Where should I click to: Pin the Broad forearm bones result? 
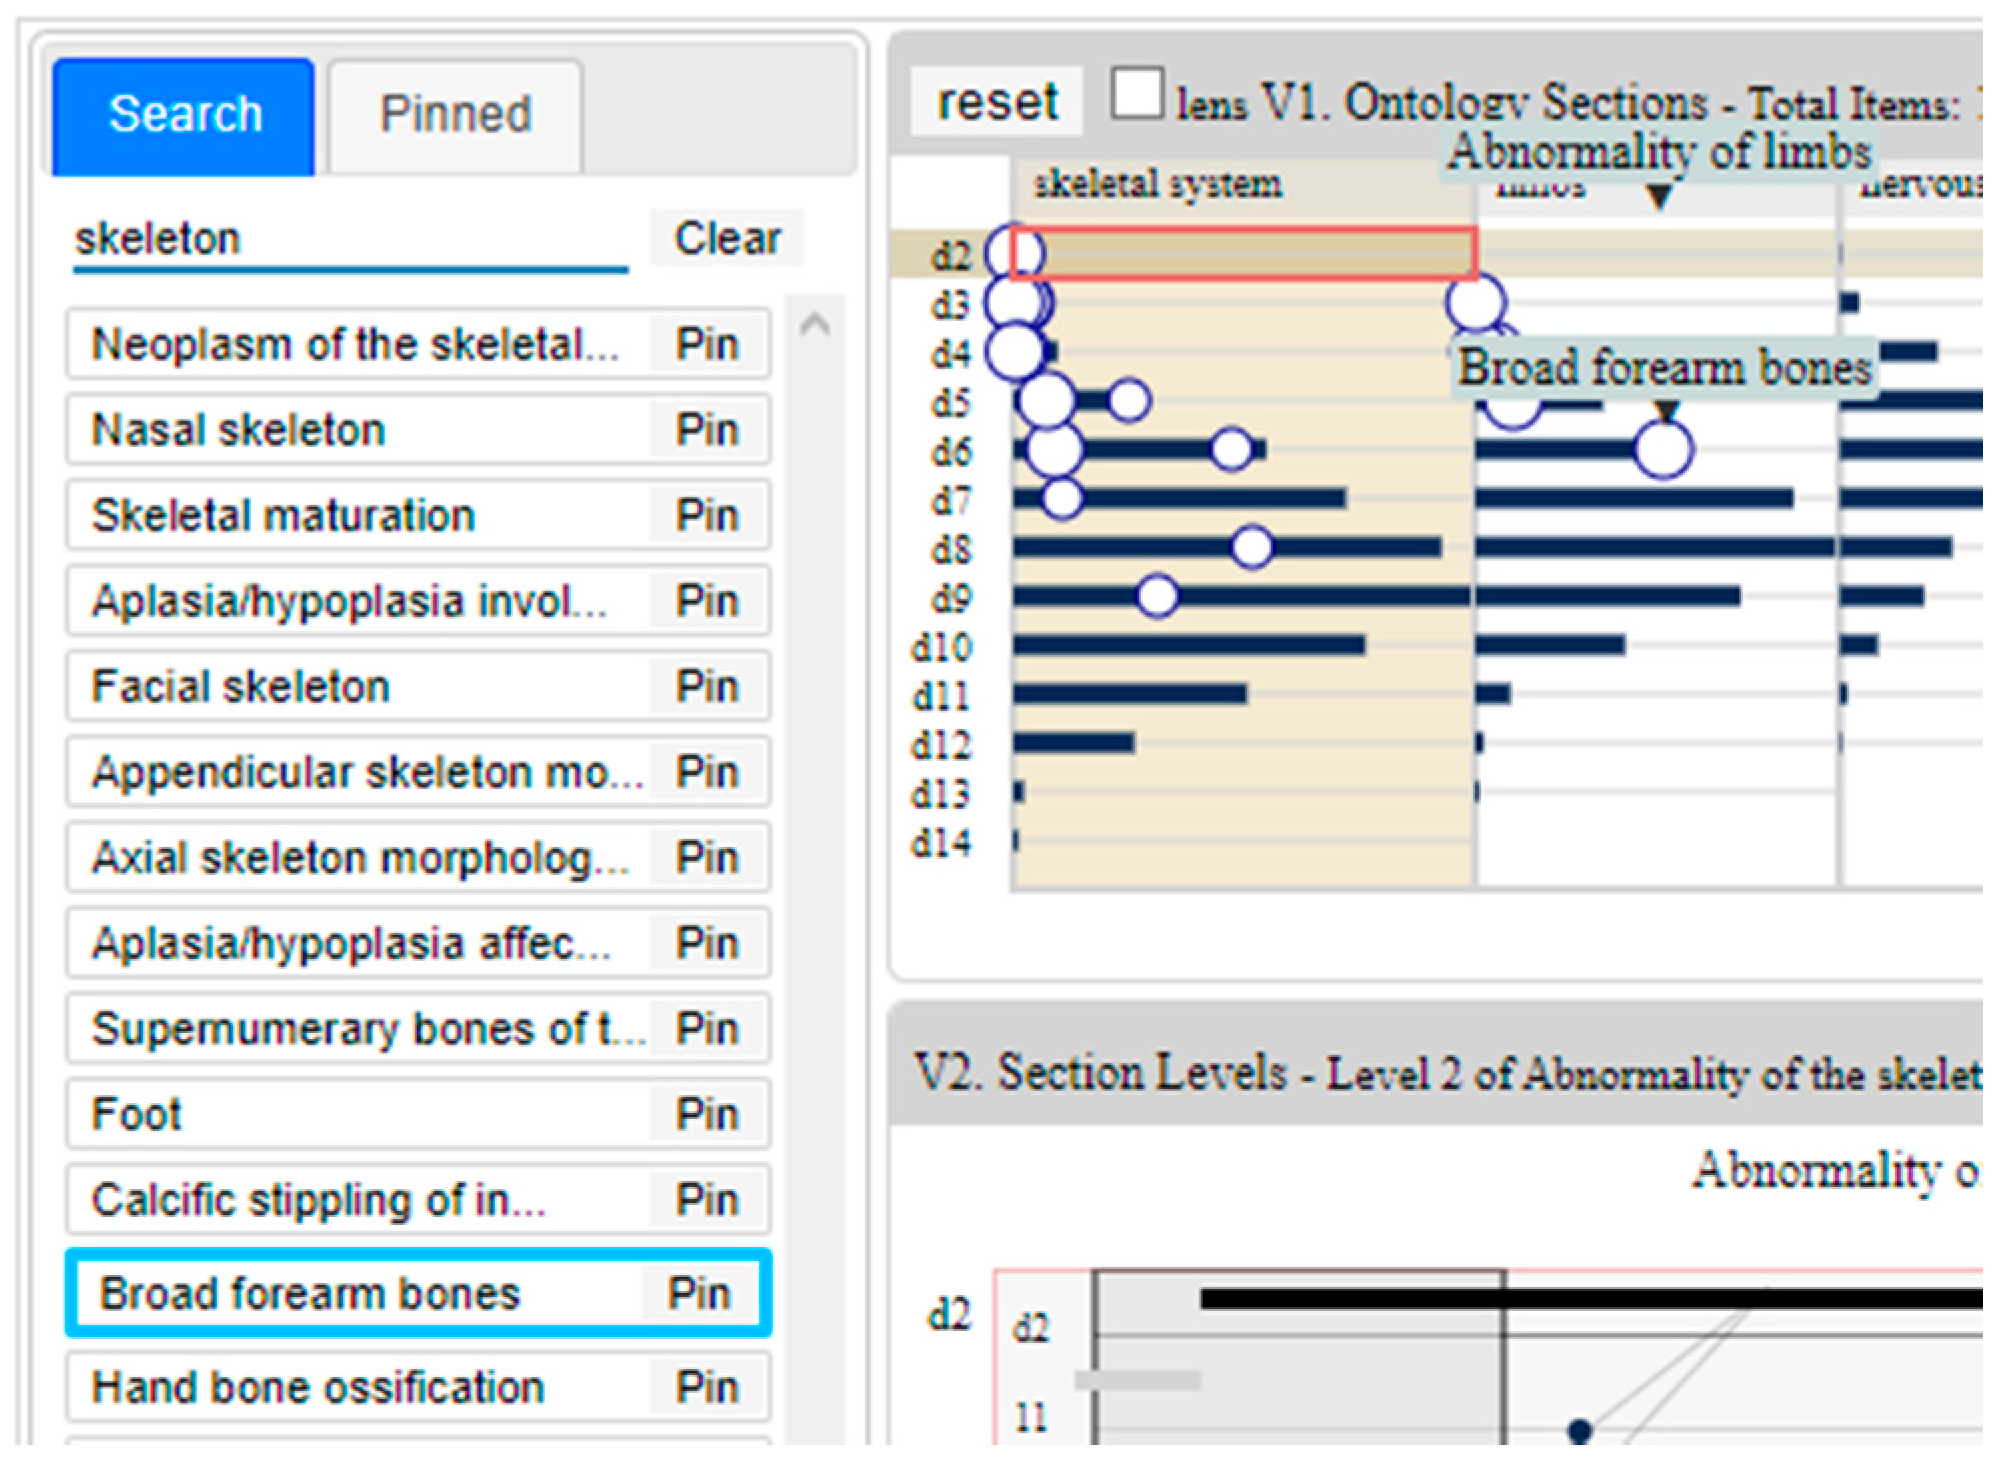[x=700, y=1293]
